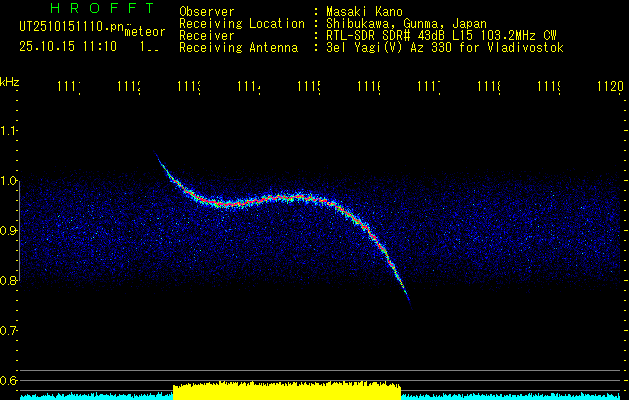Screen dimensions: 629x400
Task: Click the 1.0 kHz frequency tick
Action: (x=9, y=181)
